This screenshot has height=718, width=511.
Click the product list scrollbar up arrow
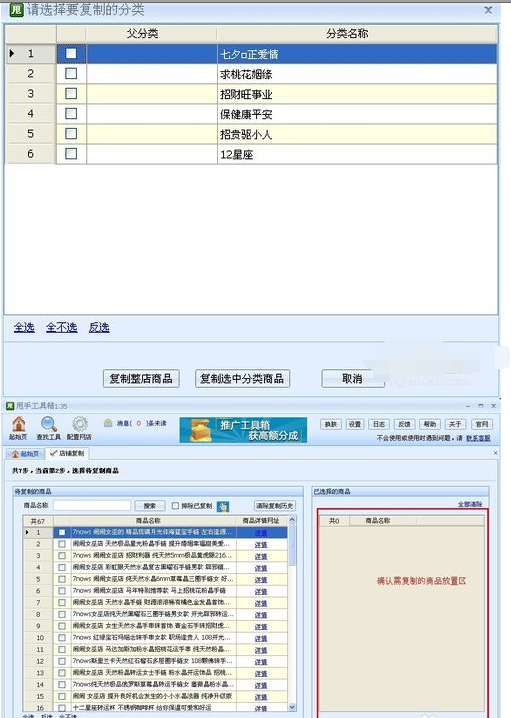tap(292, 520)
